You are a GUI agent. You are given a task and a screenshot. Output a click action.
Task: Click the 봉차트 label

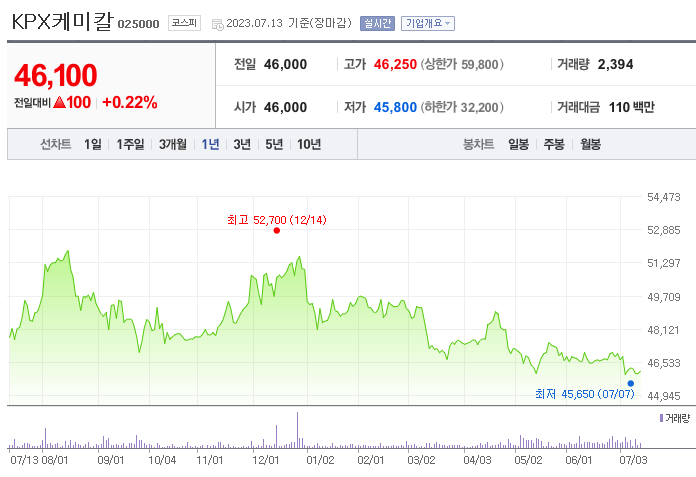(x=478, y=144)
